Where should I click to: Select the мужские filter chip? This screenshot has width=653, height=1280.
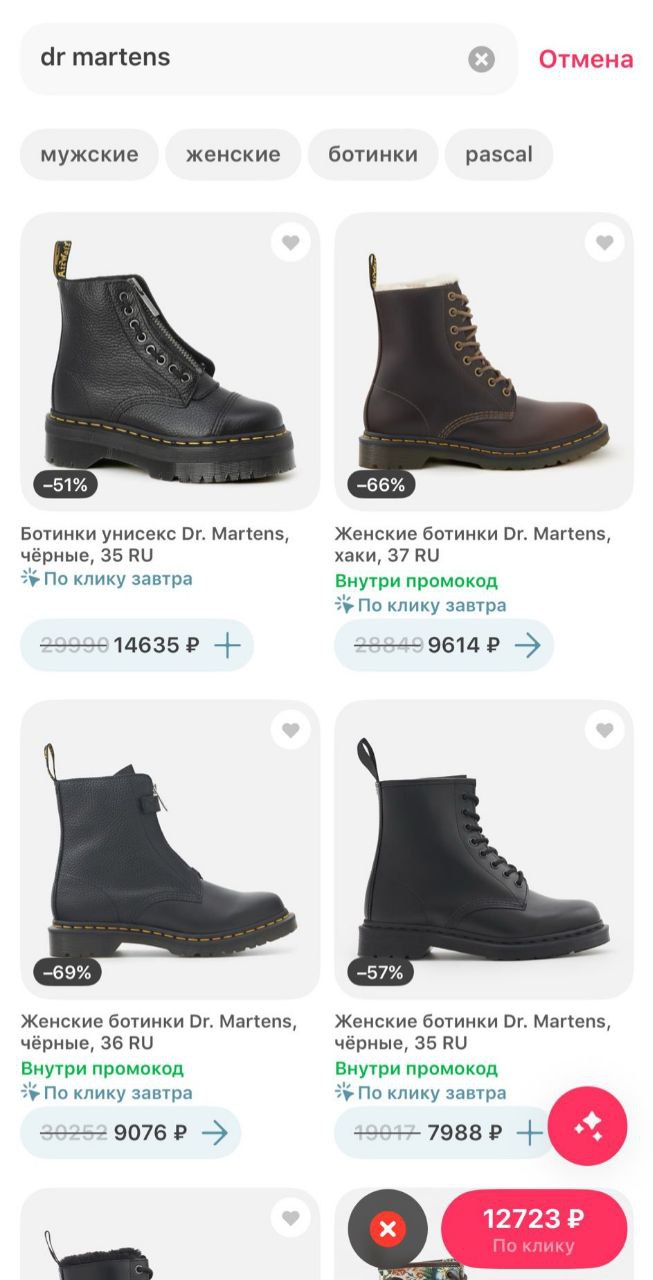point(89,155)
